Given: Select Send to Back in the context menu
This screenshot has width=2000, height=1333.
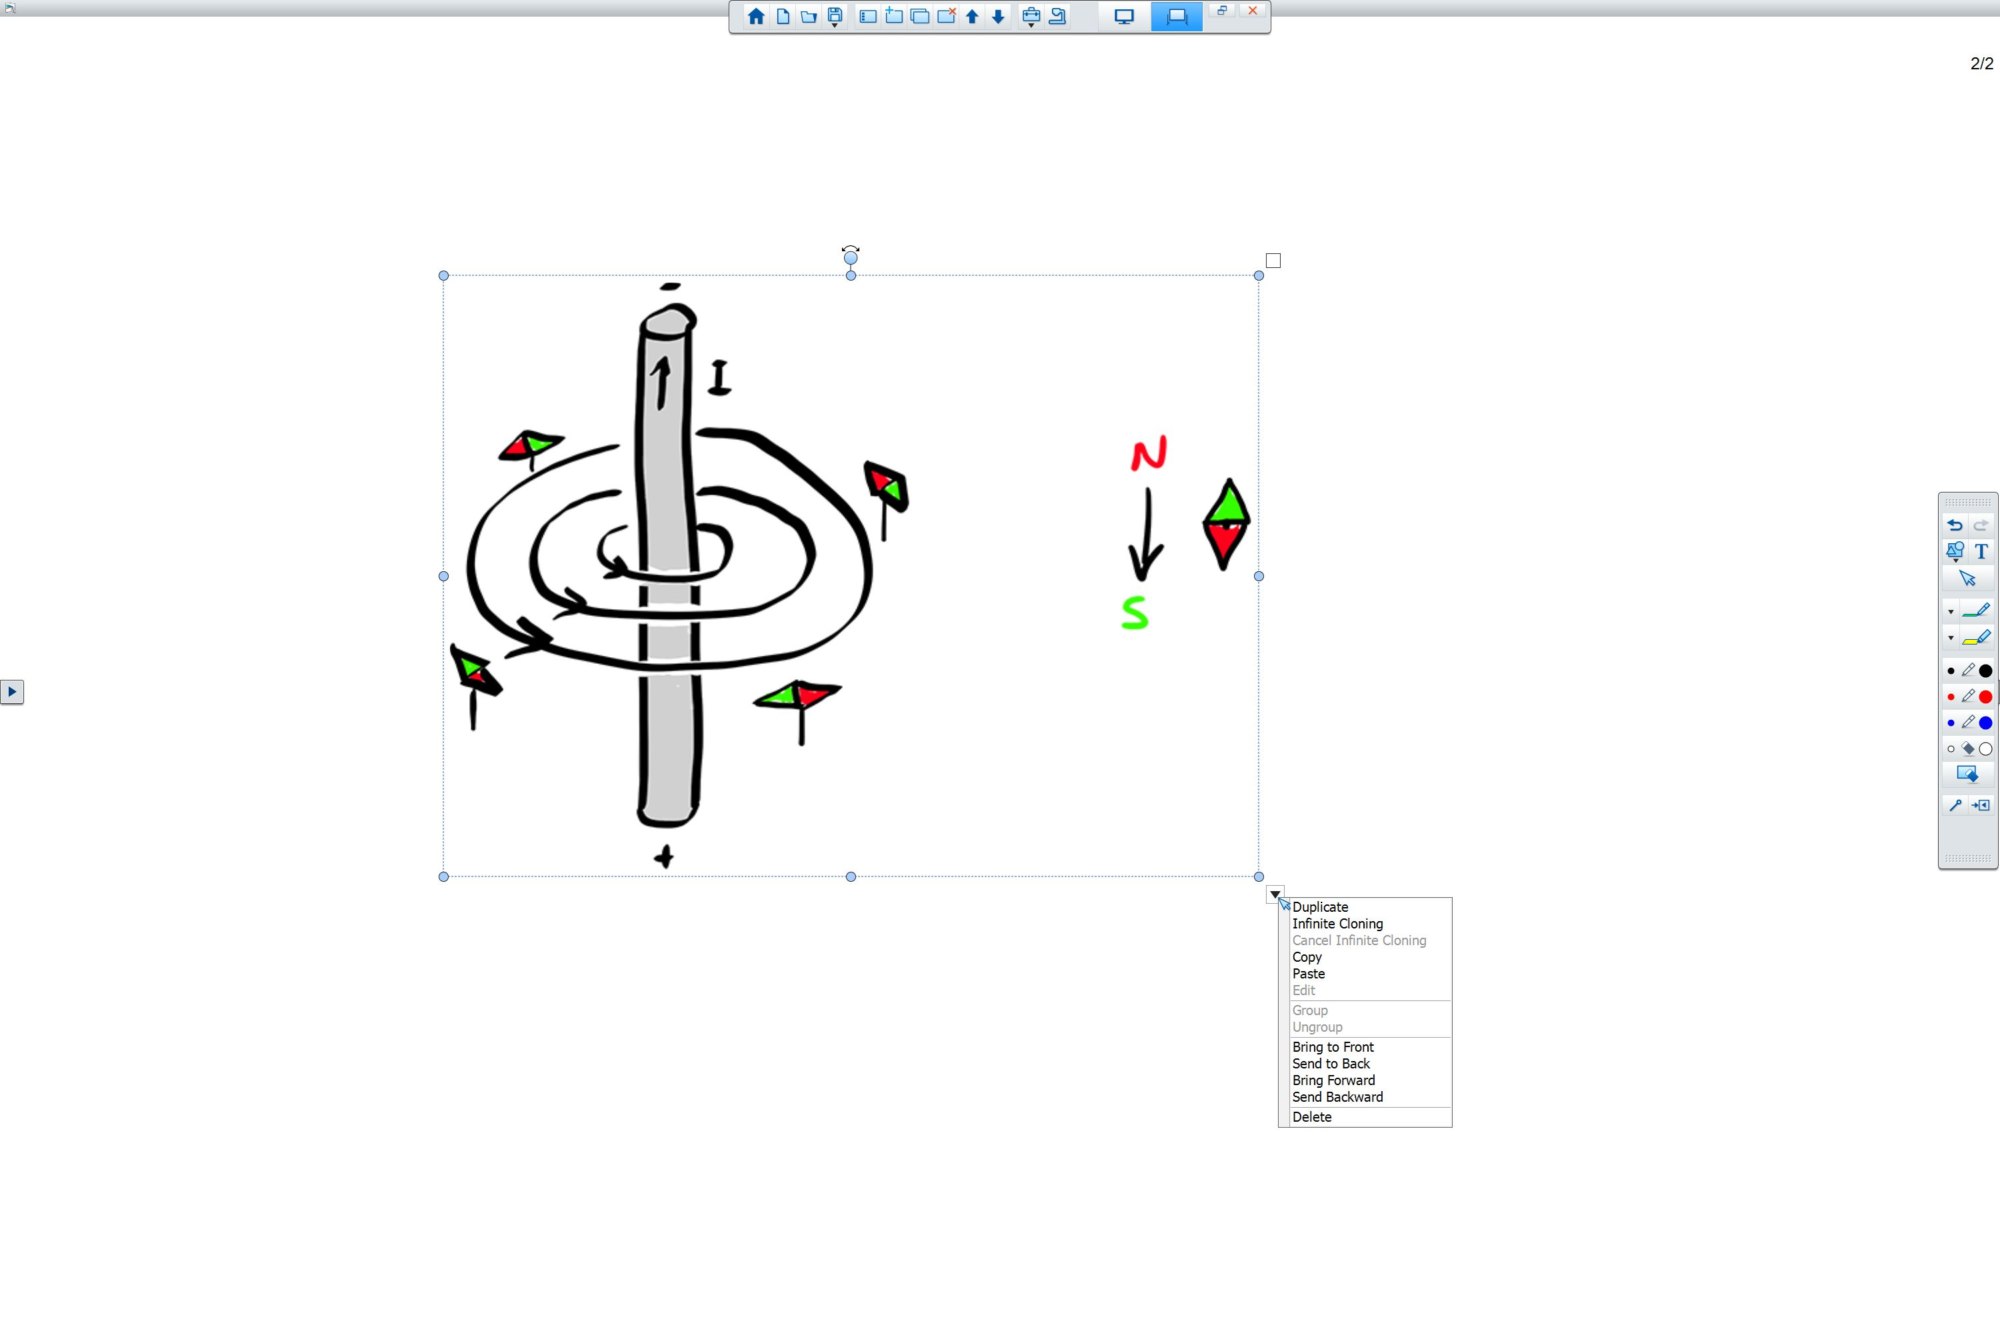Looking at the screenshot, I should point(1331,1063).
